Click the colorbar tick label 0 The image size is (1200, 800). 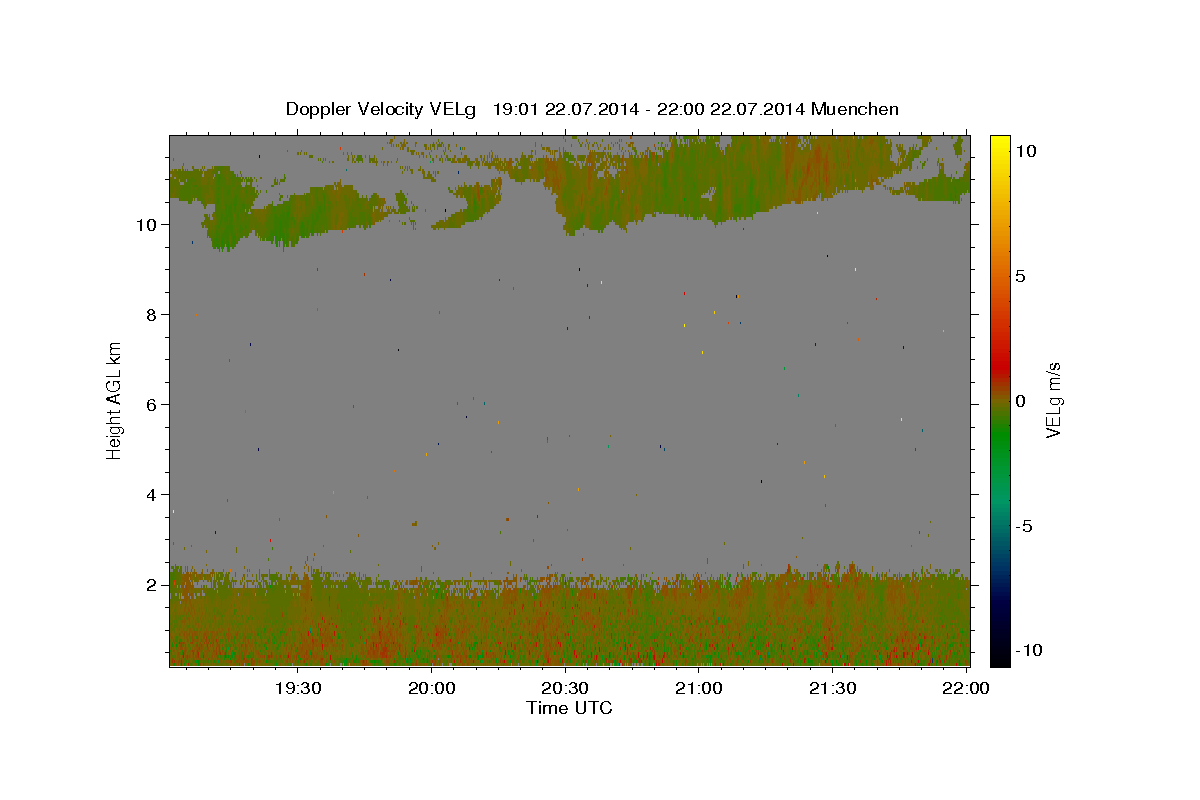coord(1020,401)
